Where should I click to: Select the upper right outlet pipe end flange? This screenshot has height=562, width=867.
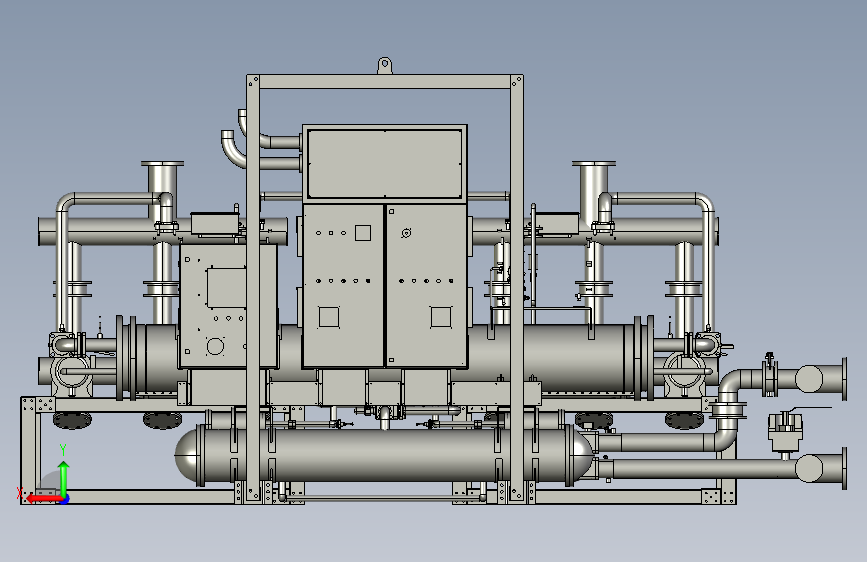pos(844,378)
